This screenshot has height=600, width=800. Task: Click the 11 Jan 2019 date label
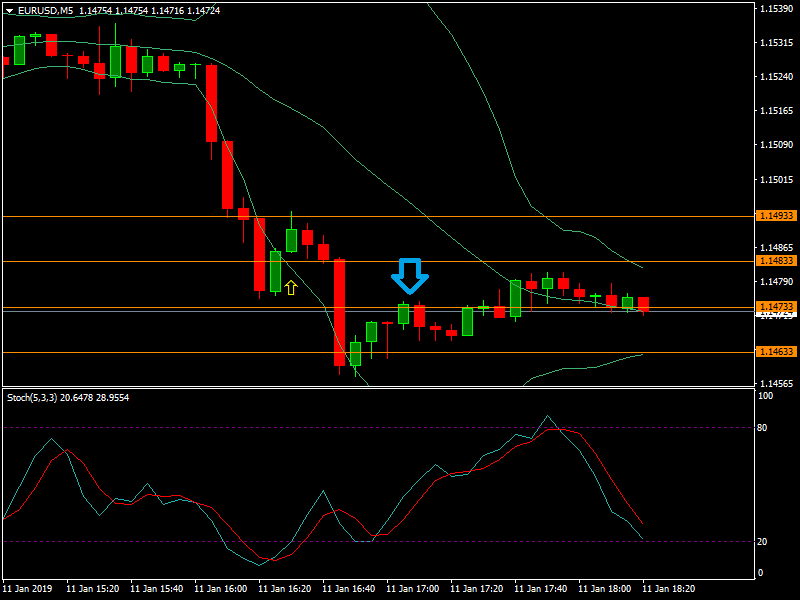[27, 589]
